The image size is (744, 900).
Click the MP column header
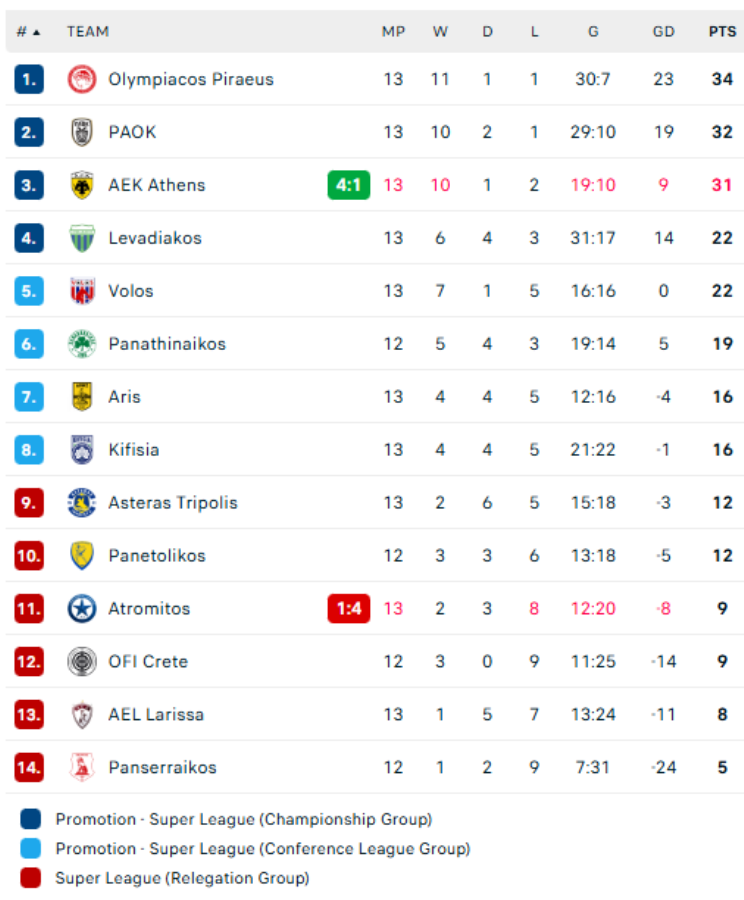point(393,32)
